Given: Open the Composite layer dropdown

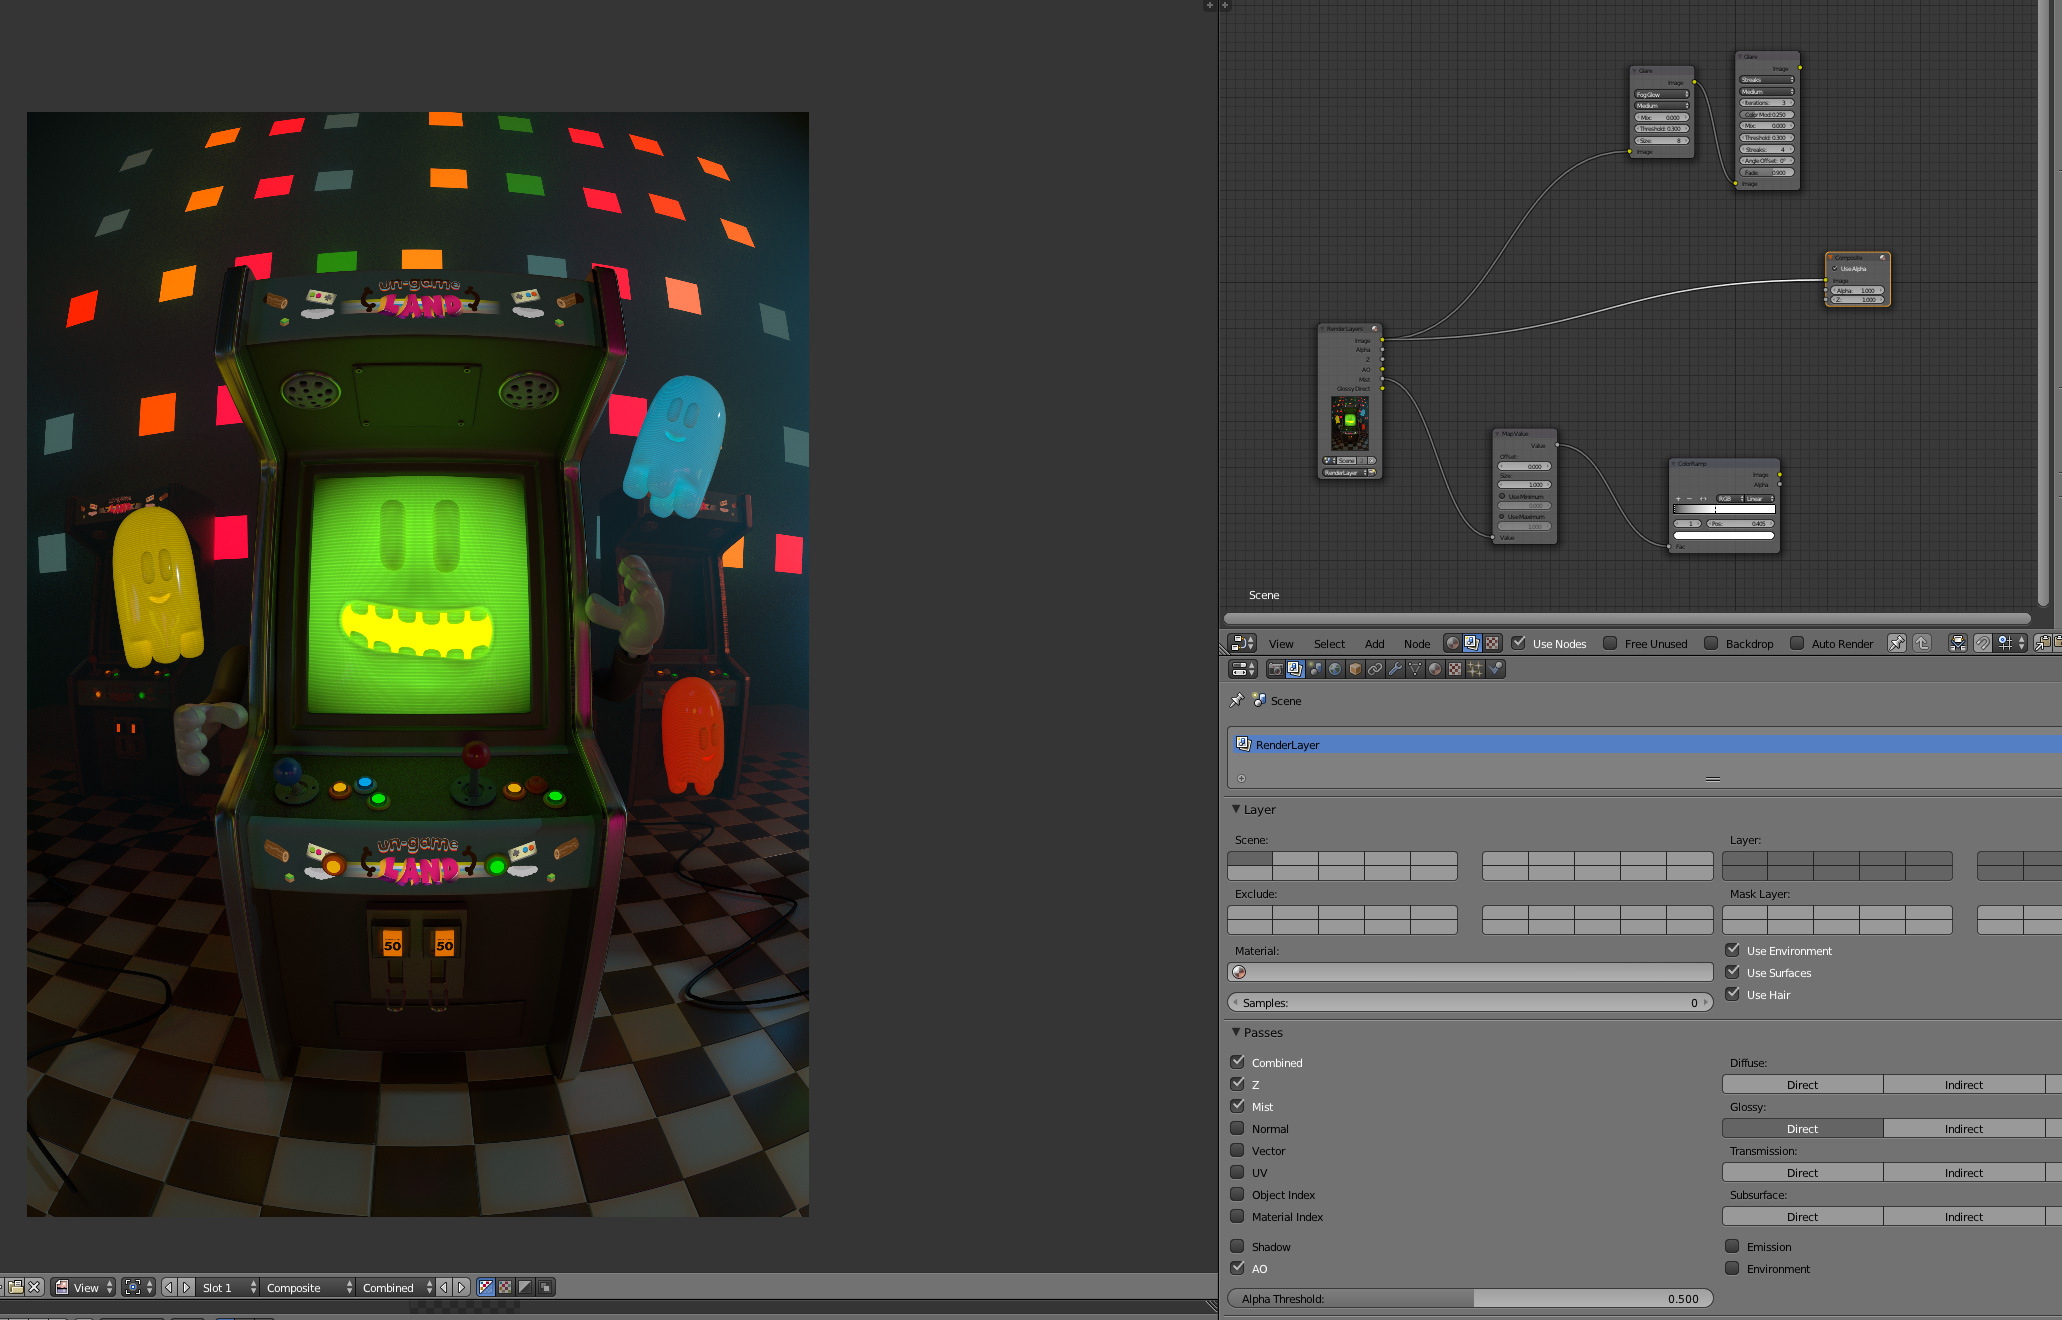Looking at the screenshot, I should [309, 1287].
